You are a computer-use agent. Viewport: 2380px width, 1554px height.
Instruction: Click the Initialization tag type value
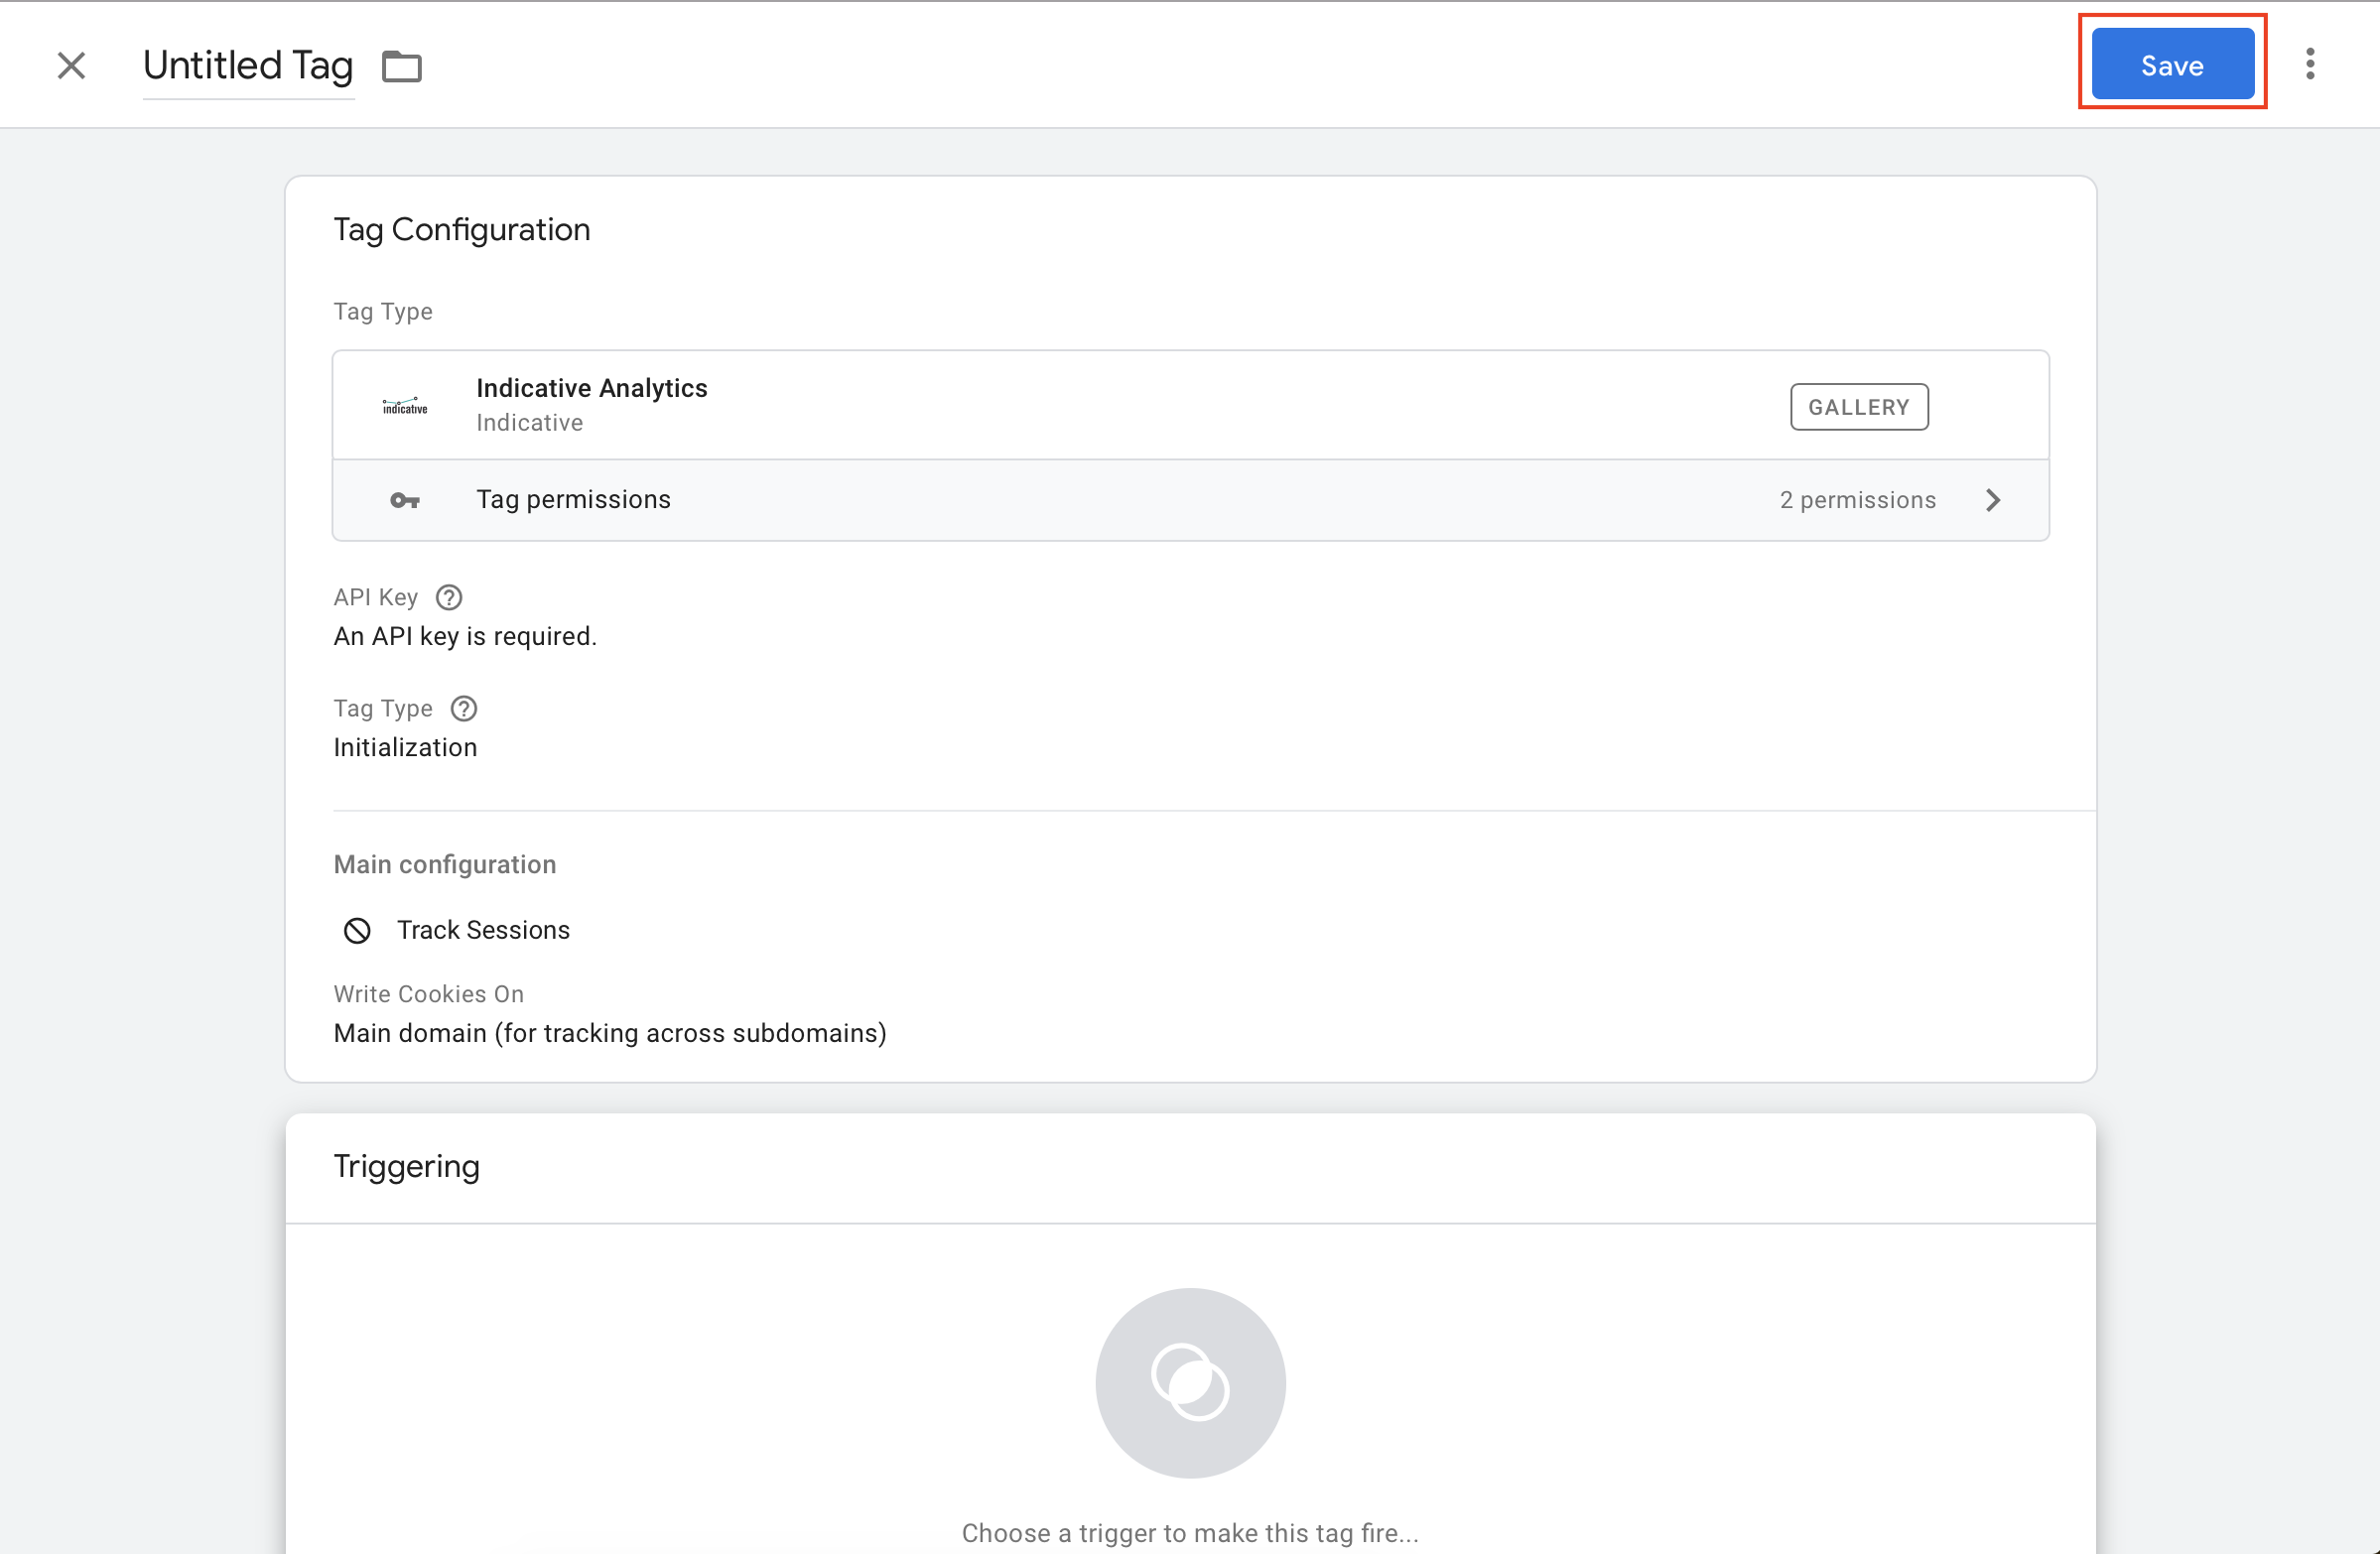(x=405, y=746)
